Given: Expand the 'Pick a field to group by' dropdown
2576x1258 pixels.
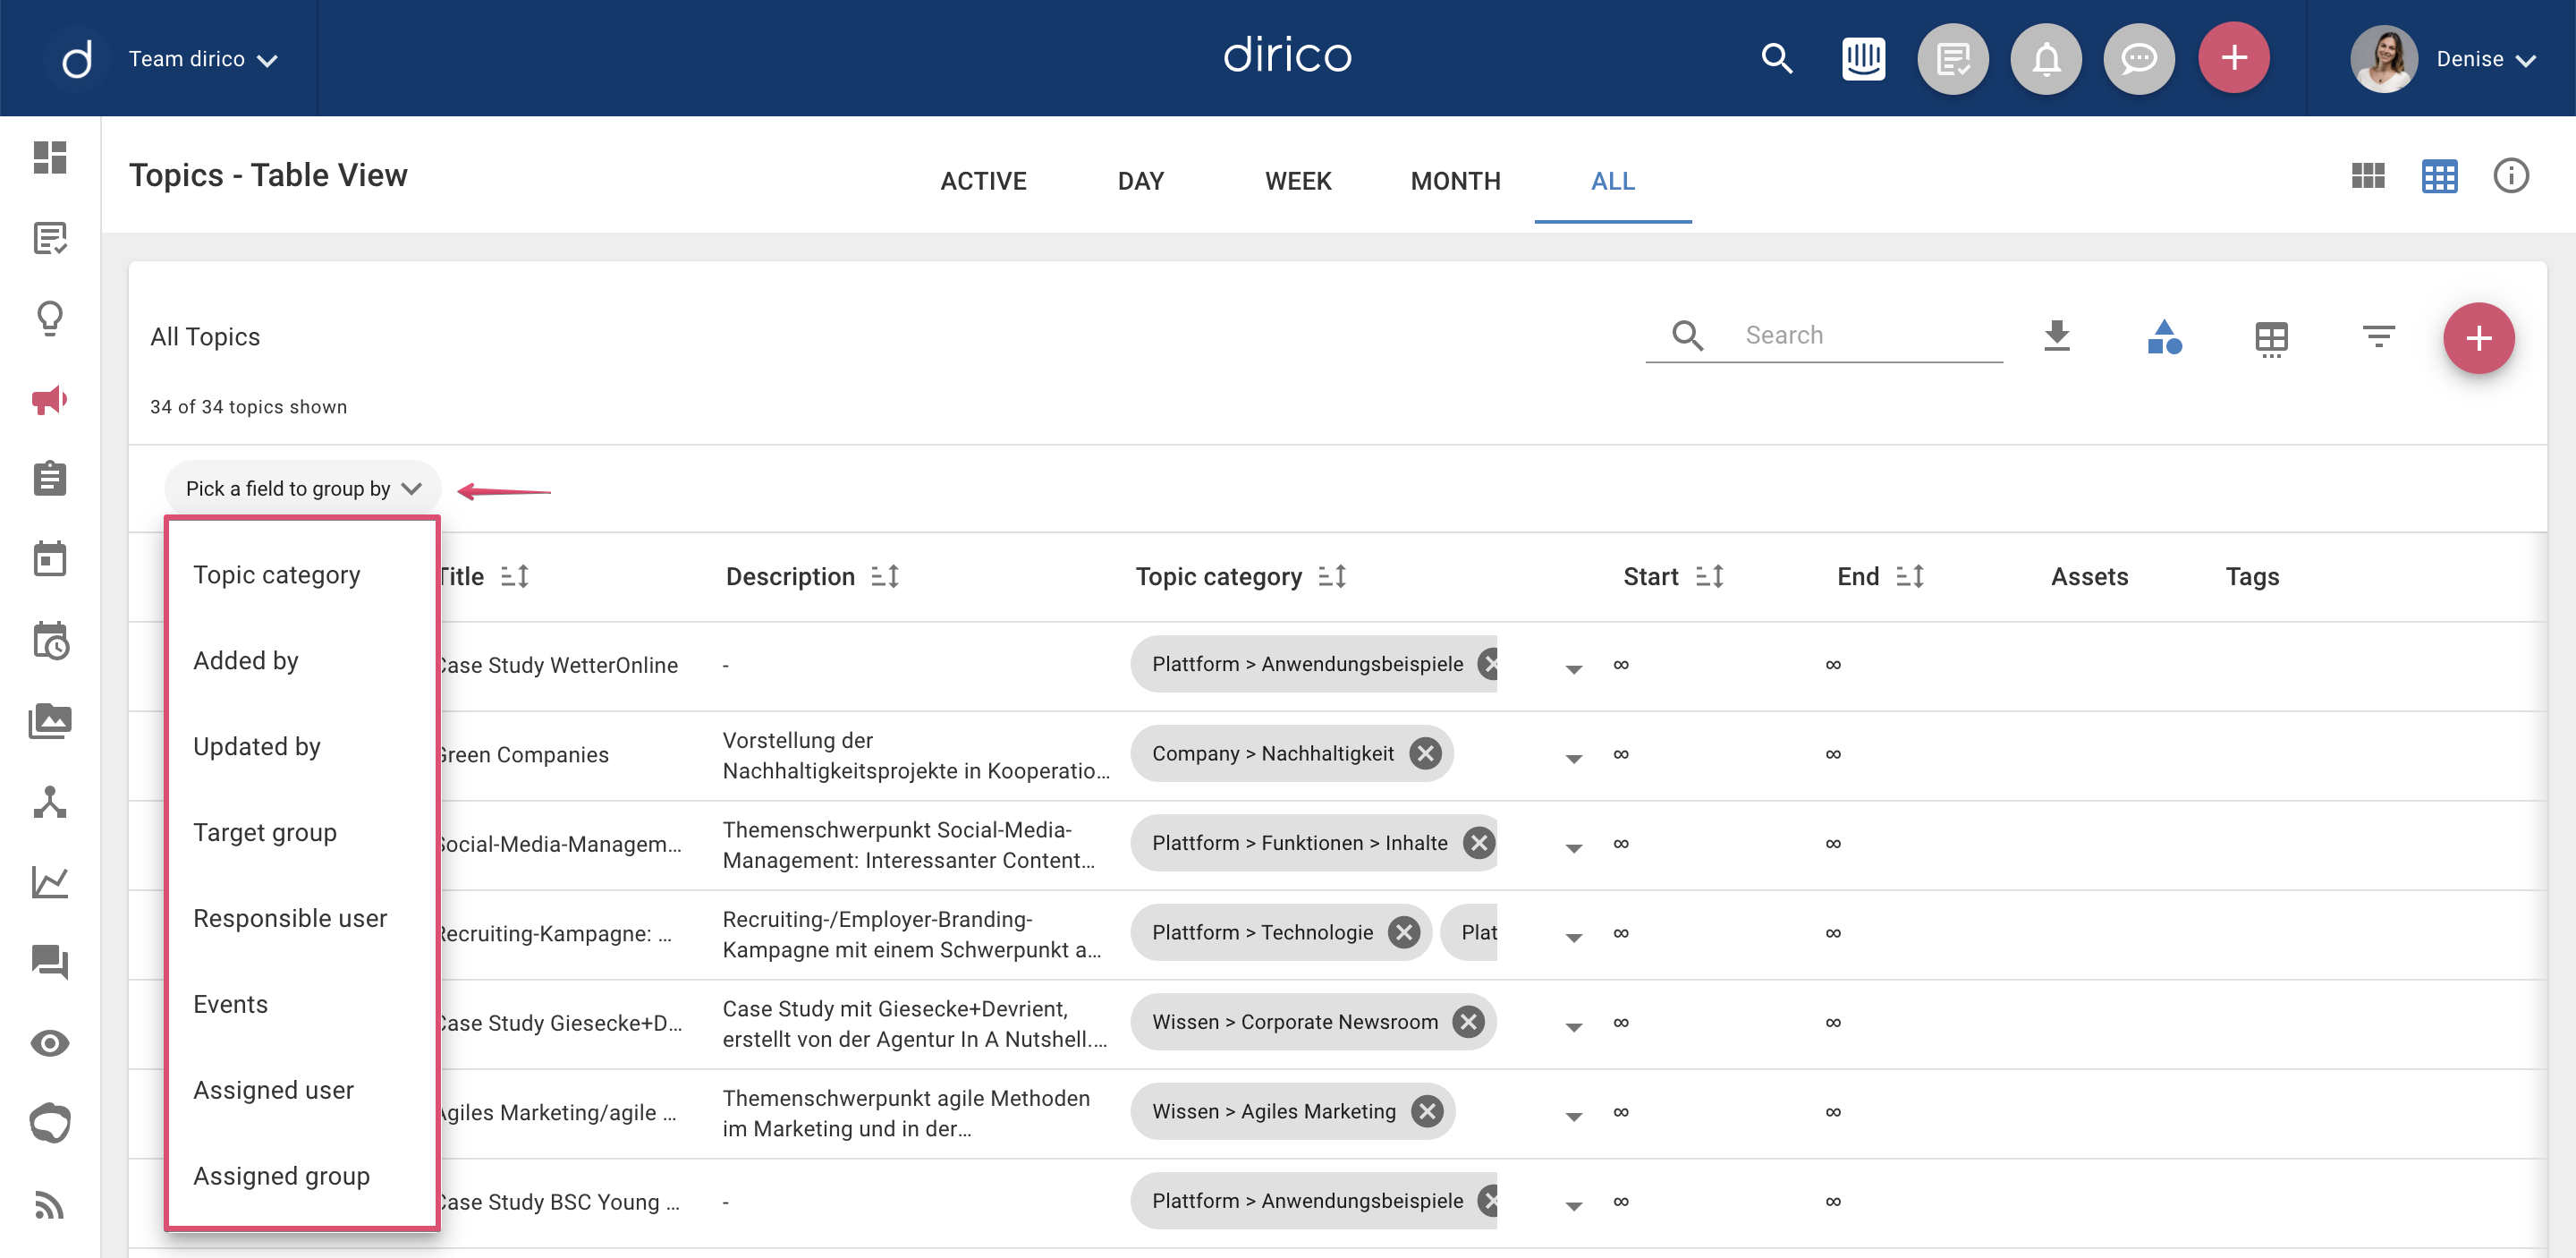Looking at the screenshot, I should tap(303, 488).
